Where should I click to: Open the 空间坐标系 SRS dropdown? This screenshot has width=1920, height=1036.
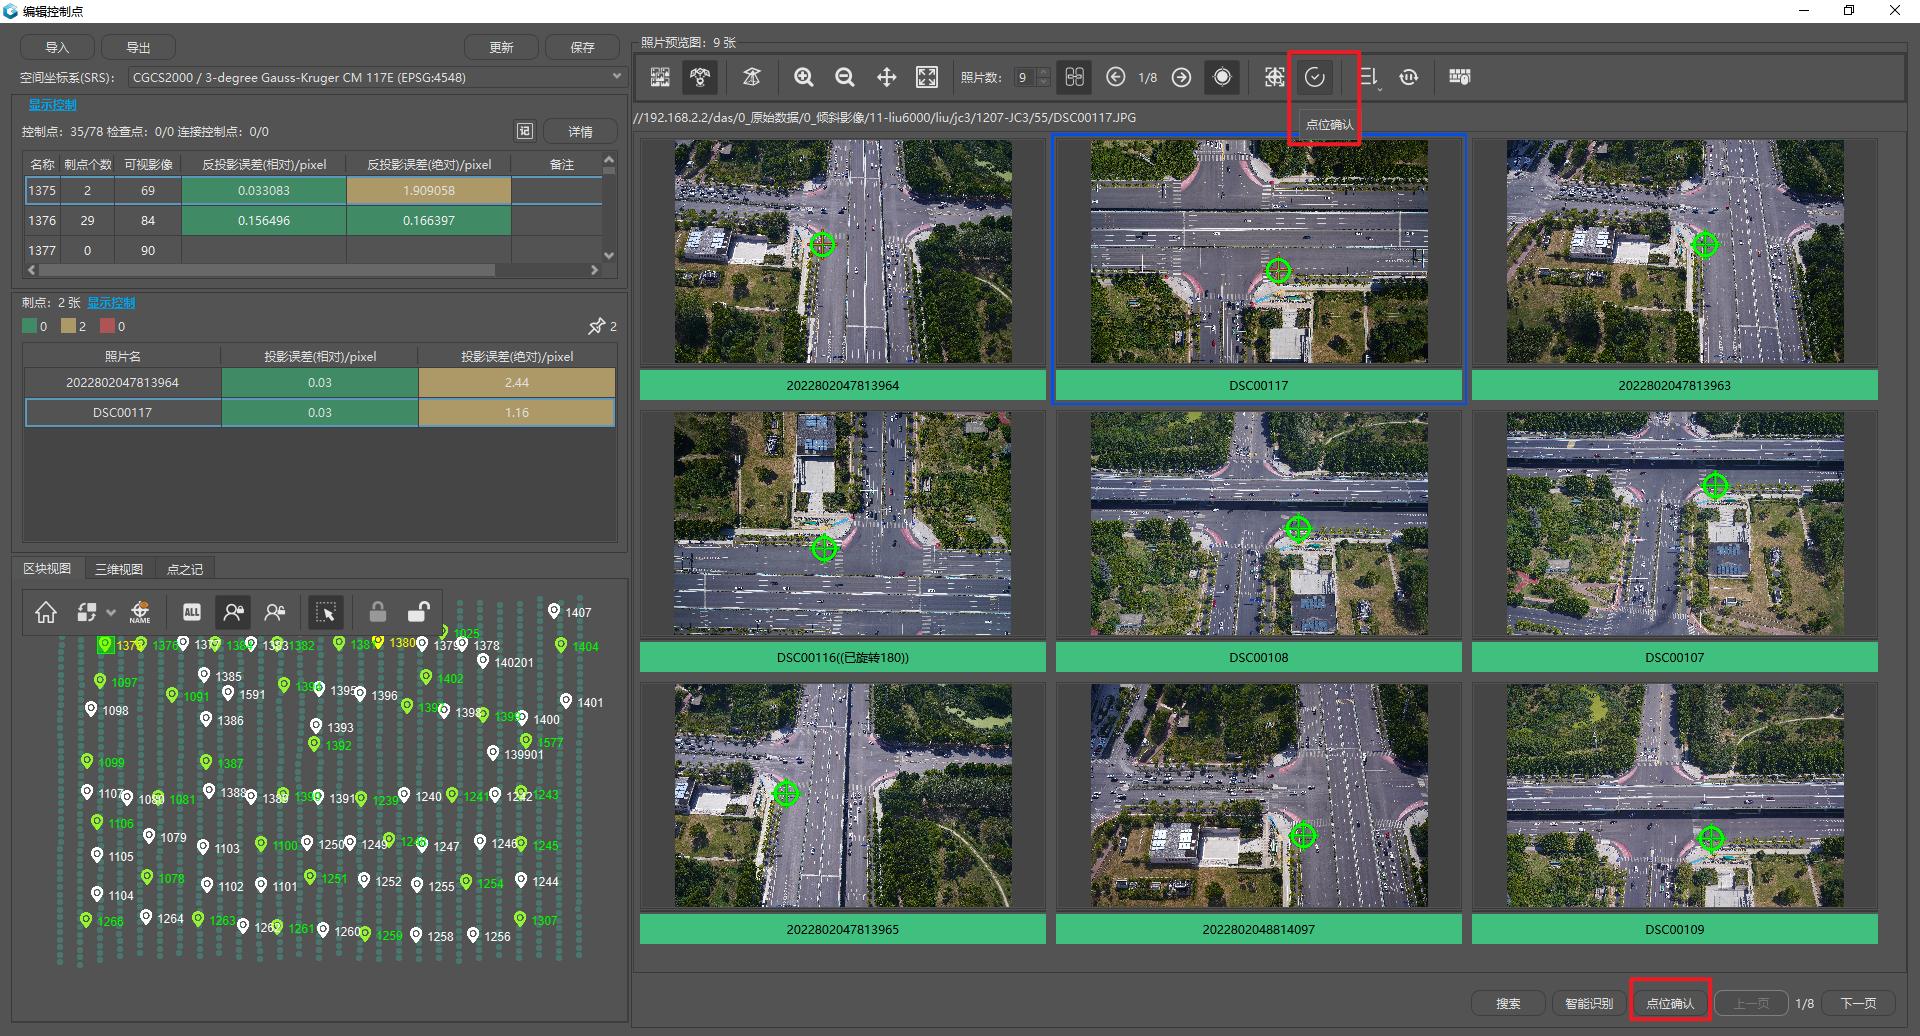(376, 77)
